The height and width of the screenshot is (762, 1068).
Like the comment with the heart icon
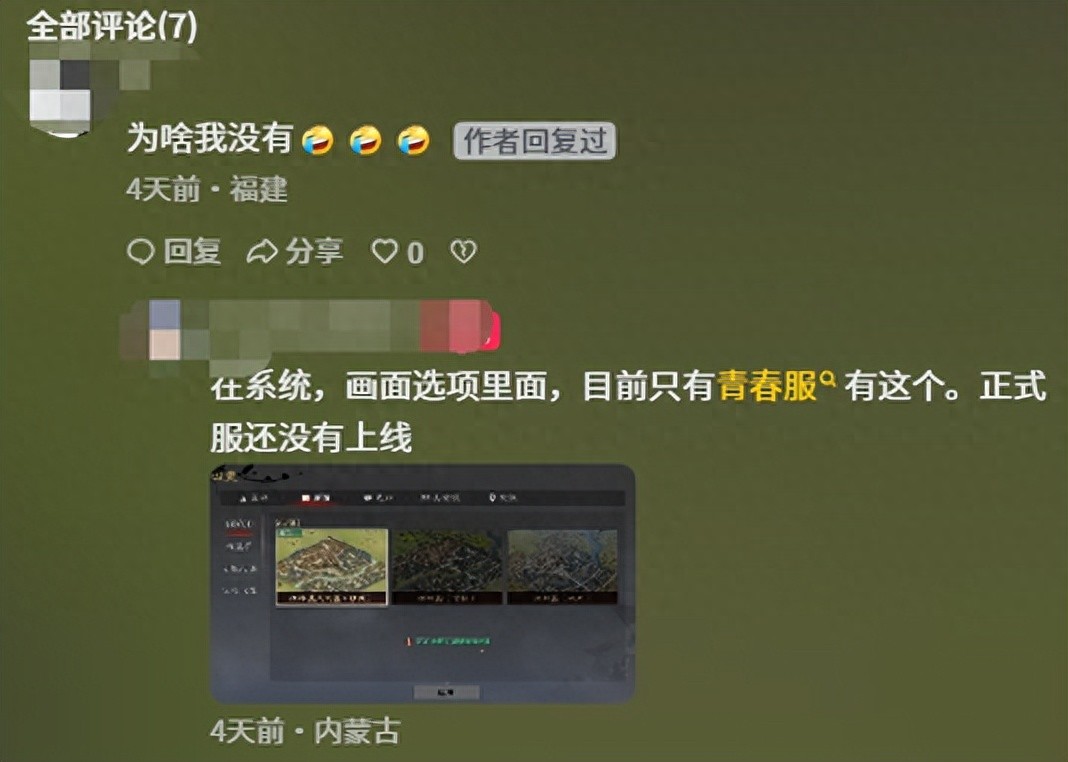[x=383, y=251]
